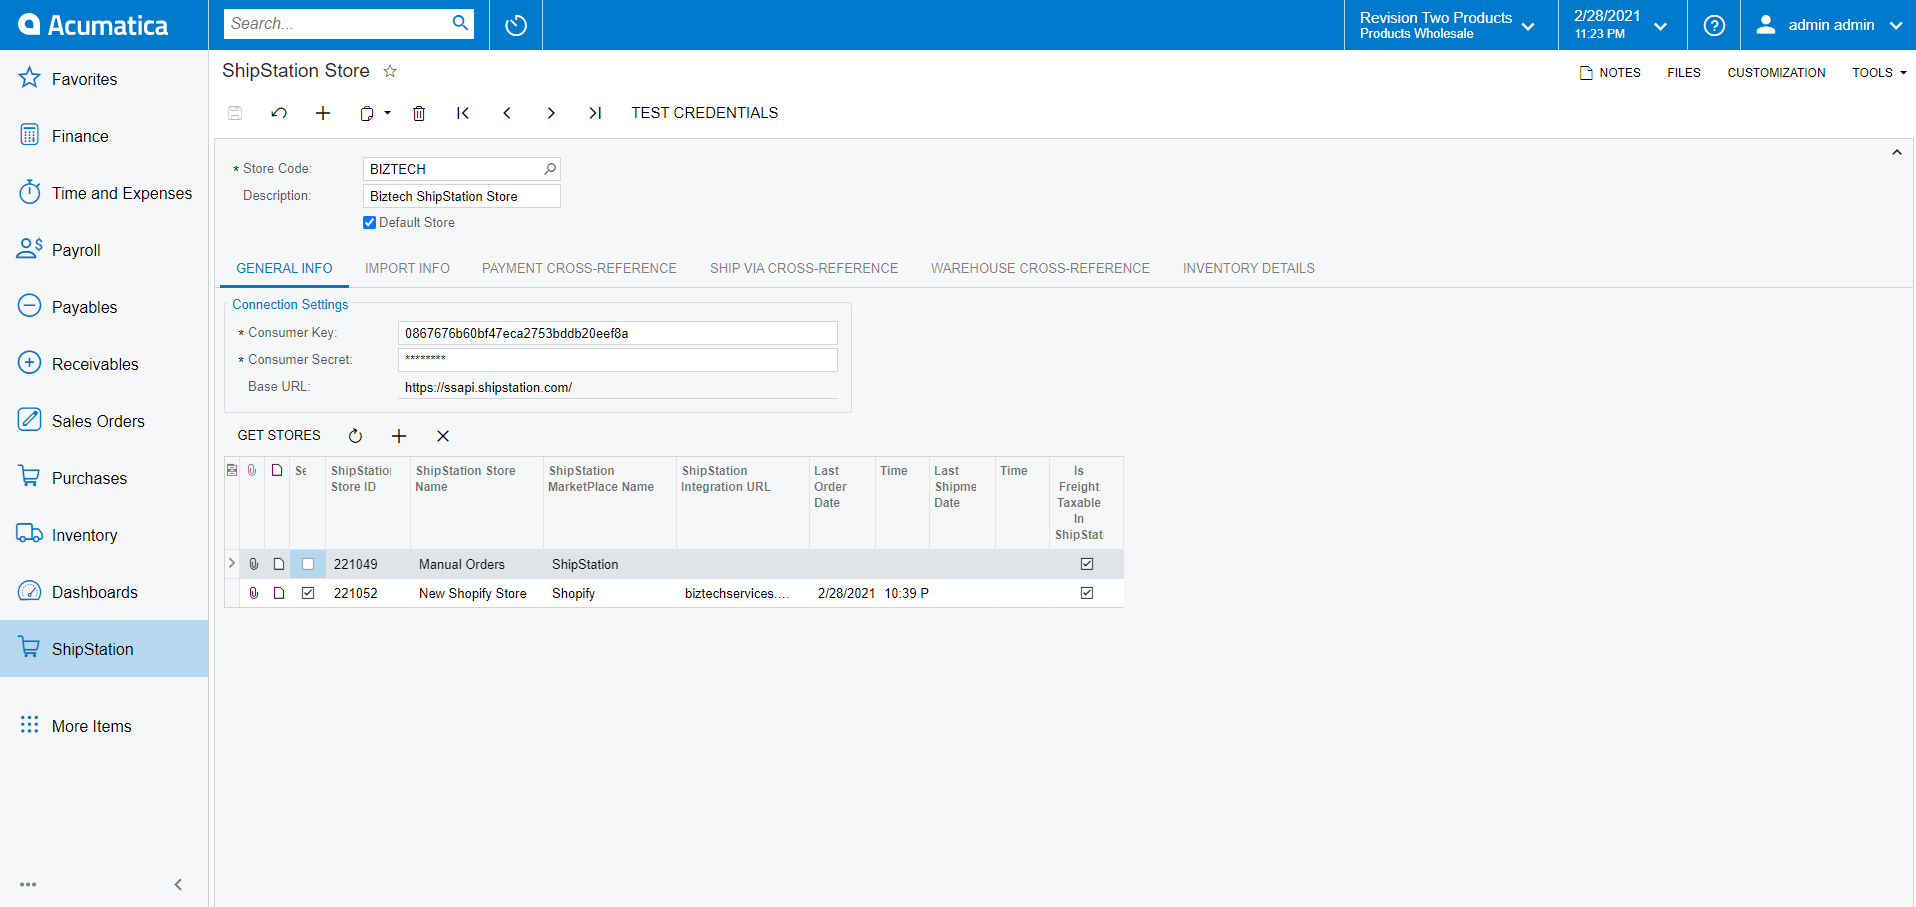The image size is (1916, 907).
Task: Open the Dashboards workspace
Action: tap(104, 592)
